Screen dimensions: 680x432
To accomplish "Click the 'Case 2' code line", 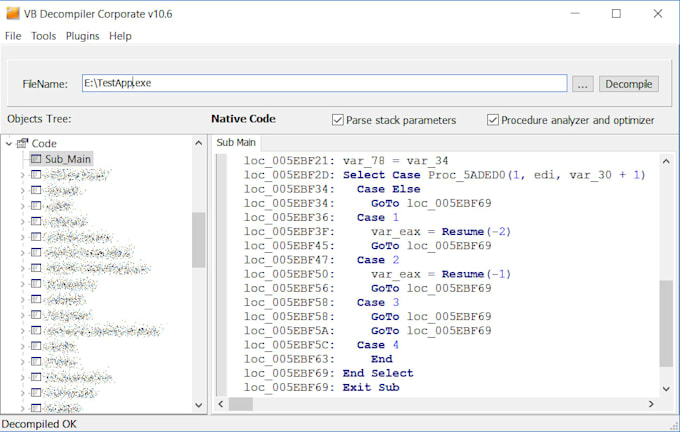I will point(321,260).
